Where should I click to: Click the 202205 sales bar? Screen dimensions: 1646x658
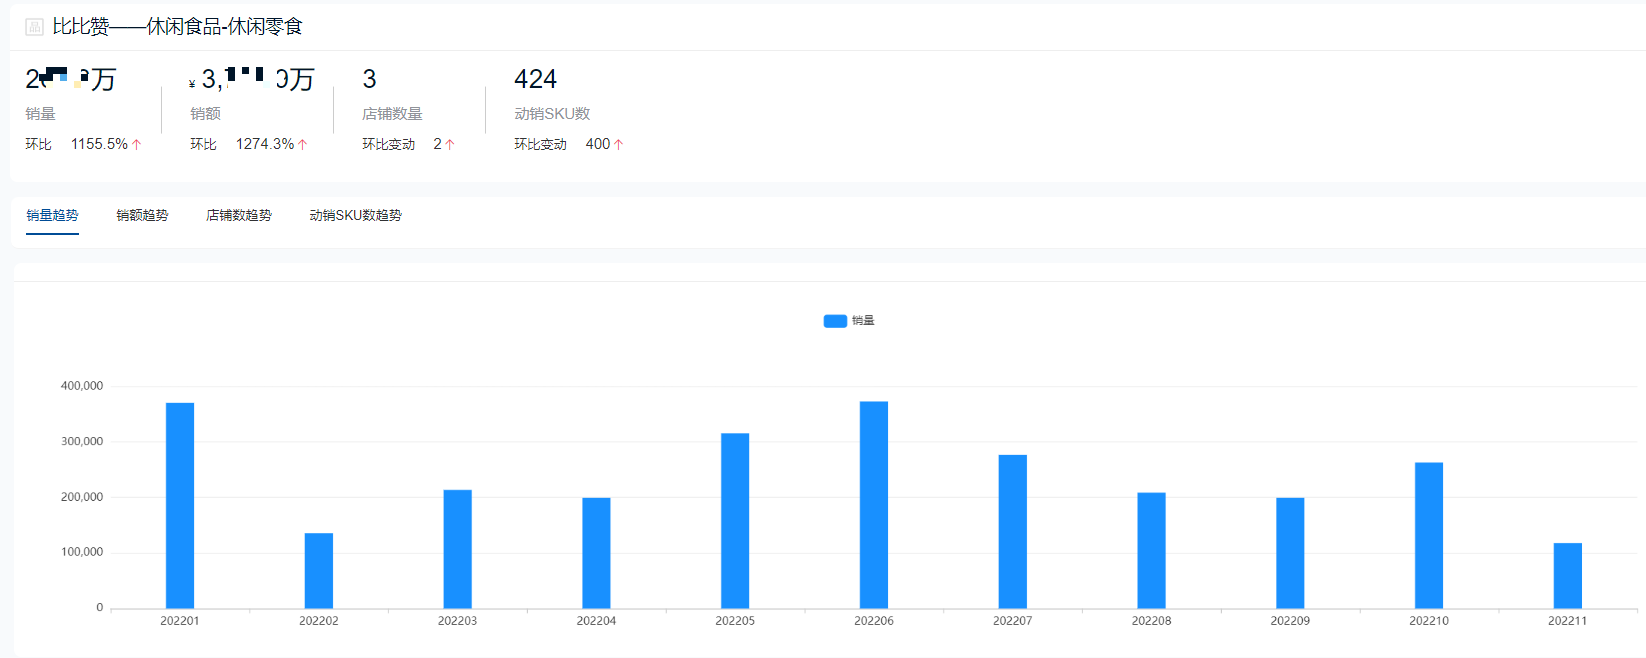click(735, 520)
